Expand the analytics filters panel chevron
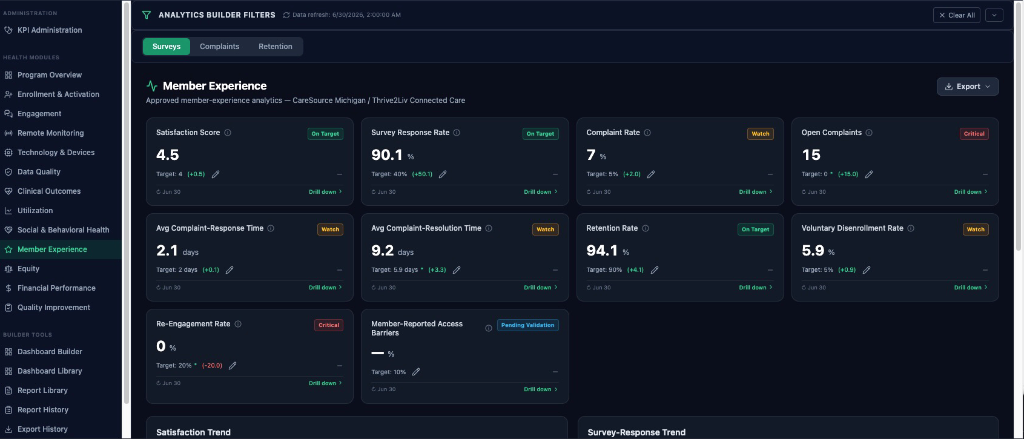The width and height of the screenshot is (1024, 439). pyautogui.click(x=994, y=15)
